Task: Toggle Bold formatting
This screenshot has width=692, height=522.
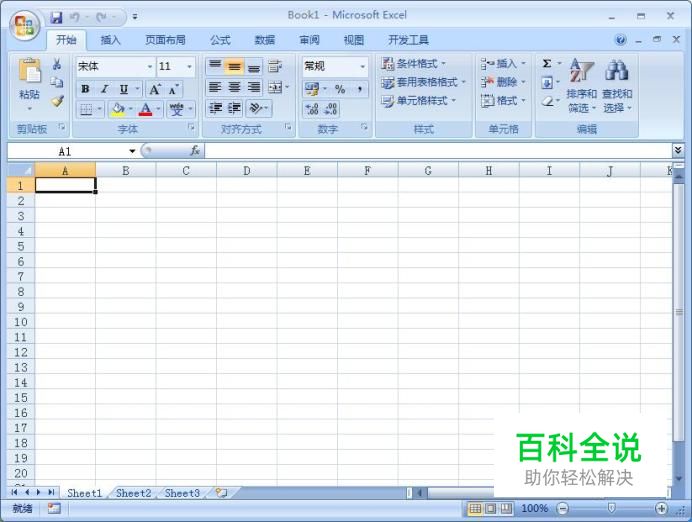Action: click(x=85, y=90)
